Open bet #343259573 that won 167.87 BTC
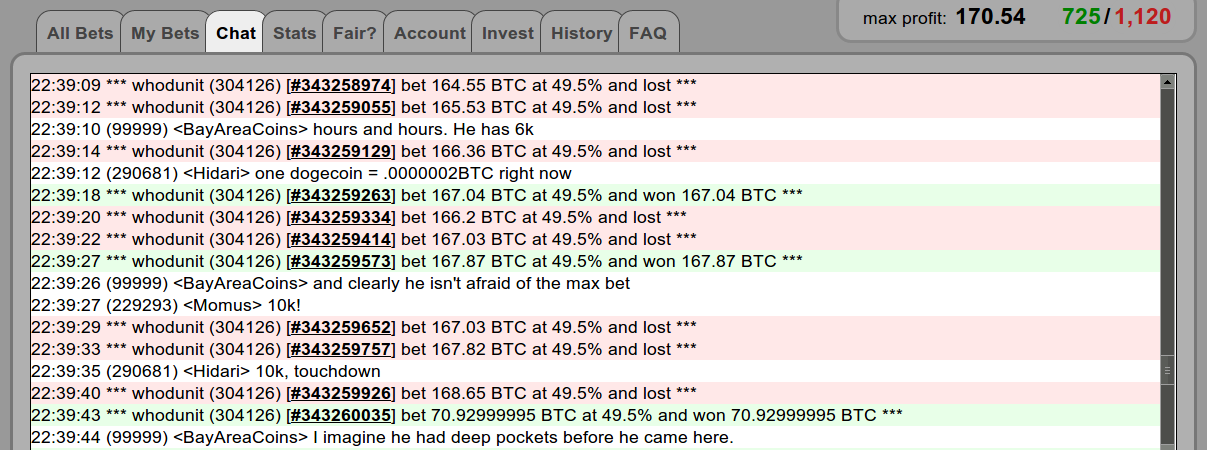 (341, 261)
